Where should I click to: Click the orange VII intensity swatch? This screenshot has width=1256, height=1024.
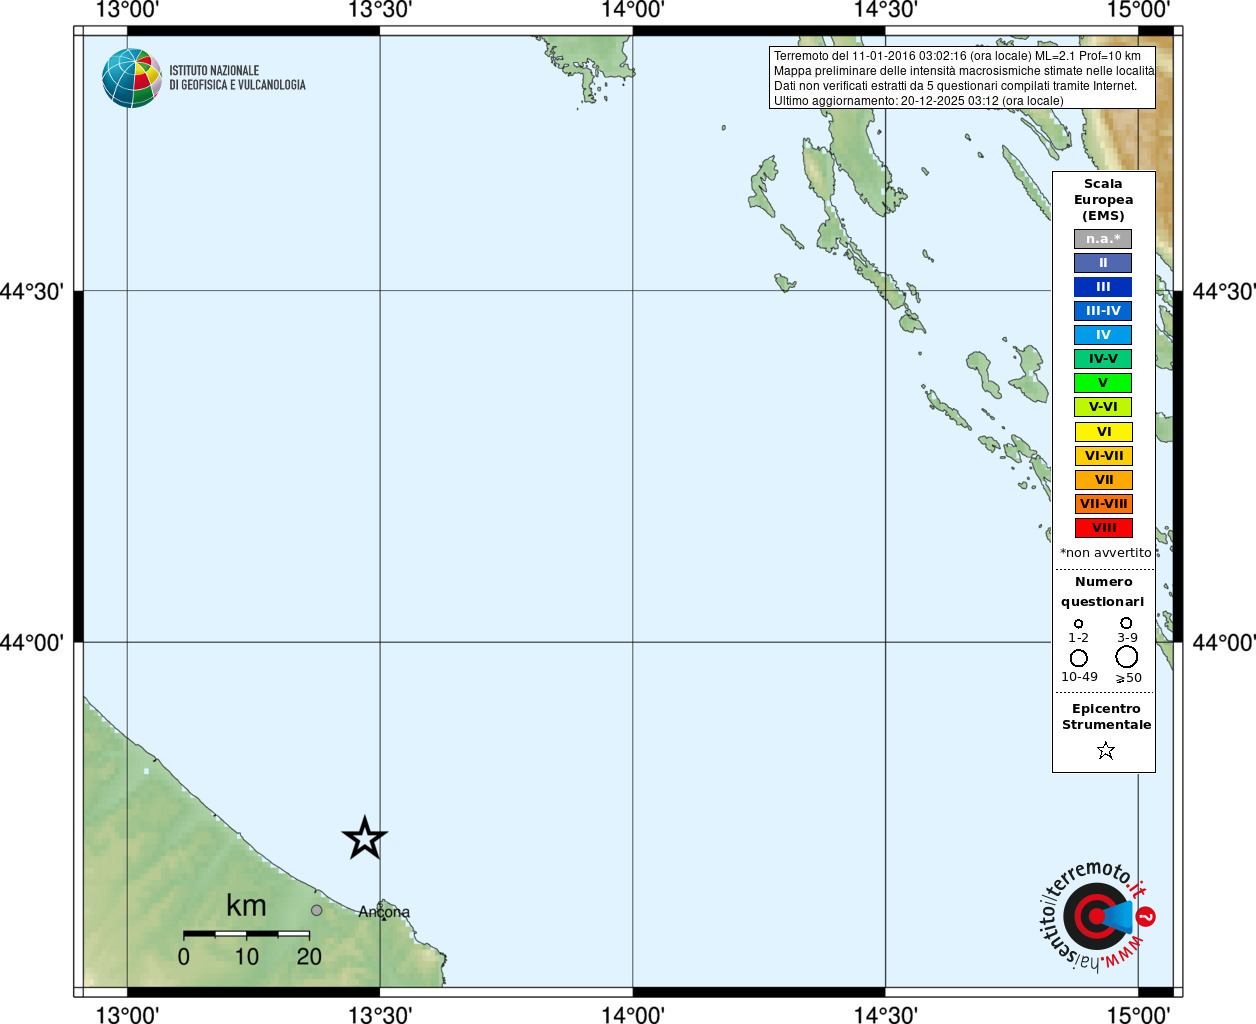click(1104, 480)
